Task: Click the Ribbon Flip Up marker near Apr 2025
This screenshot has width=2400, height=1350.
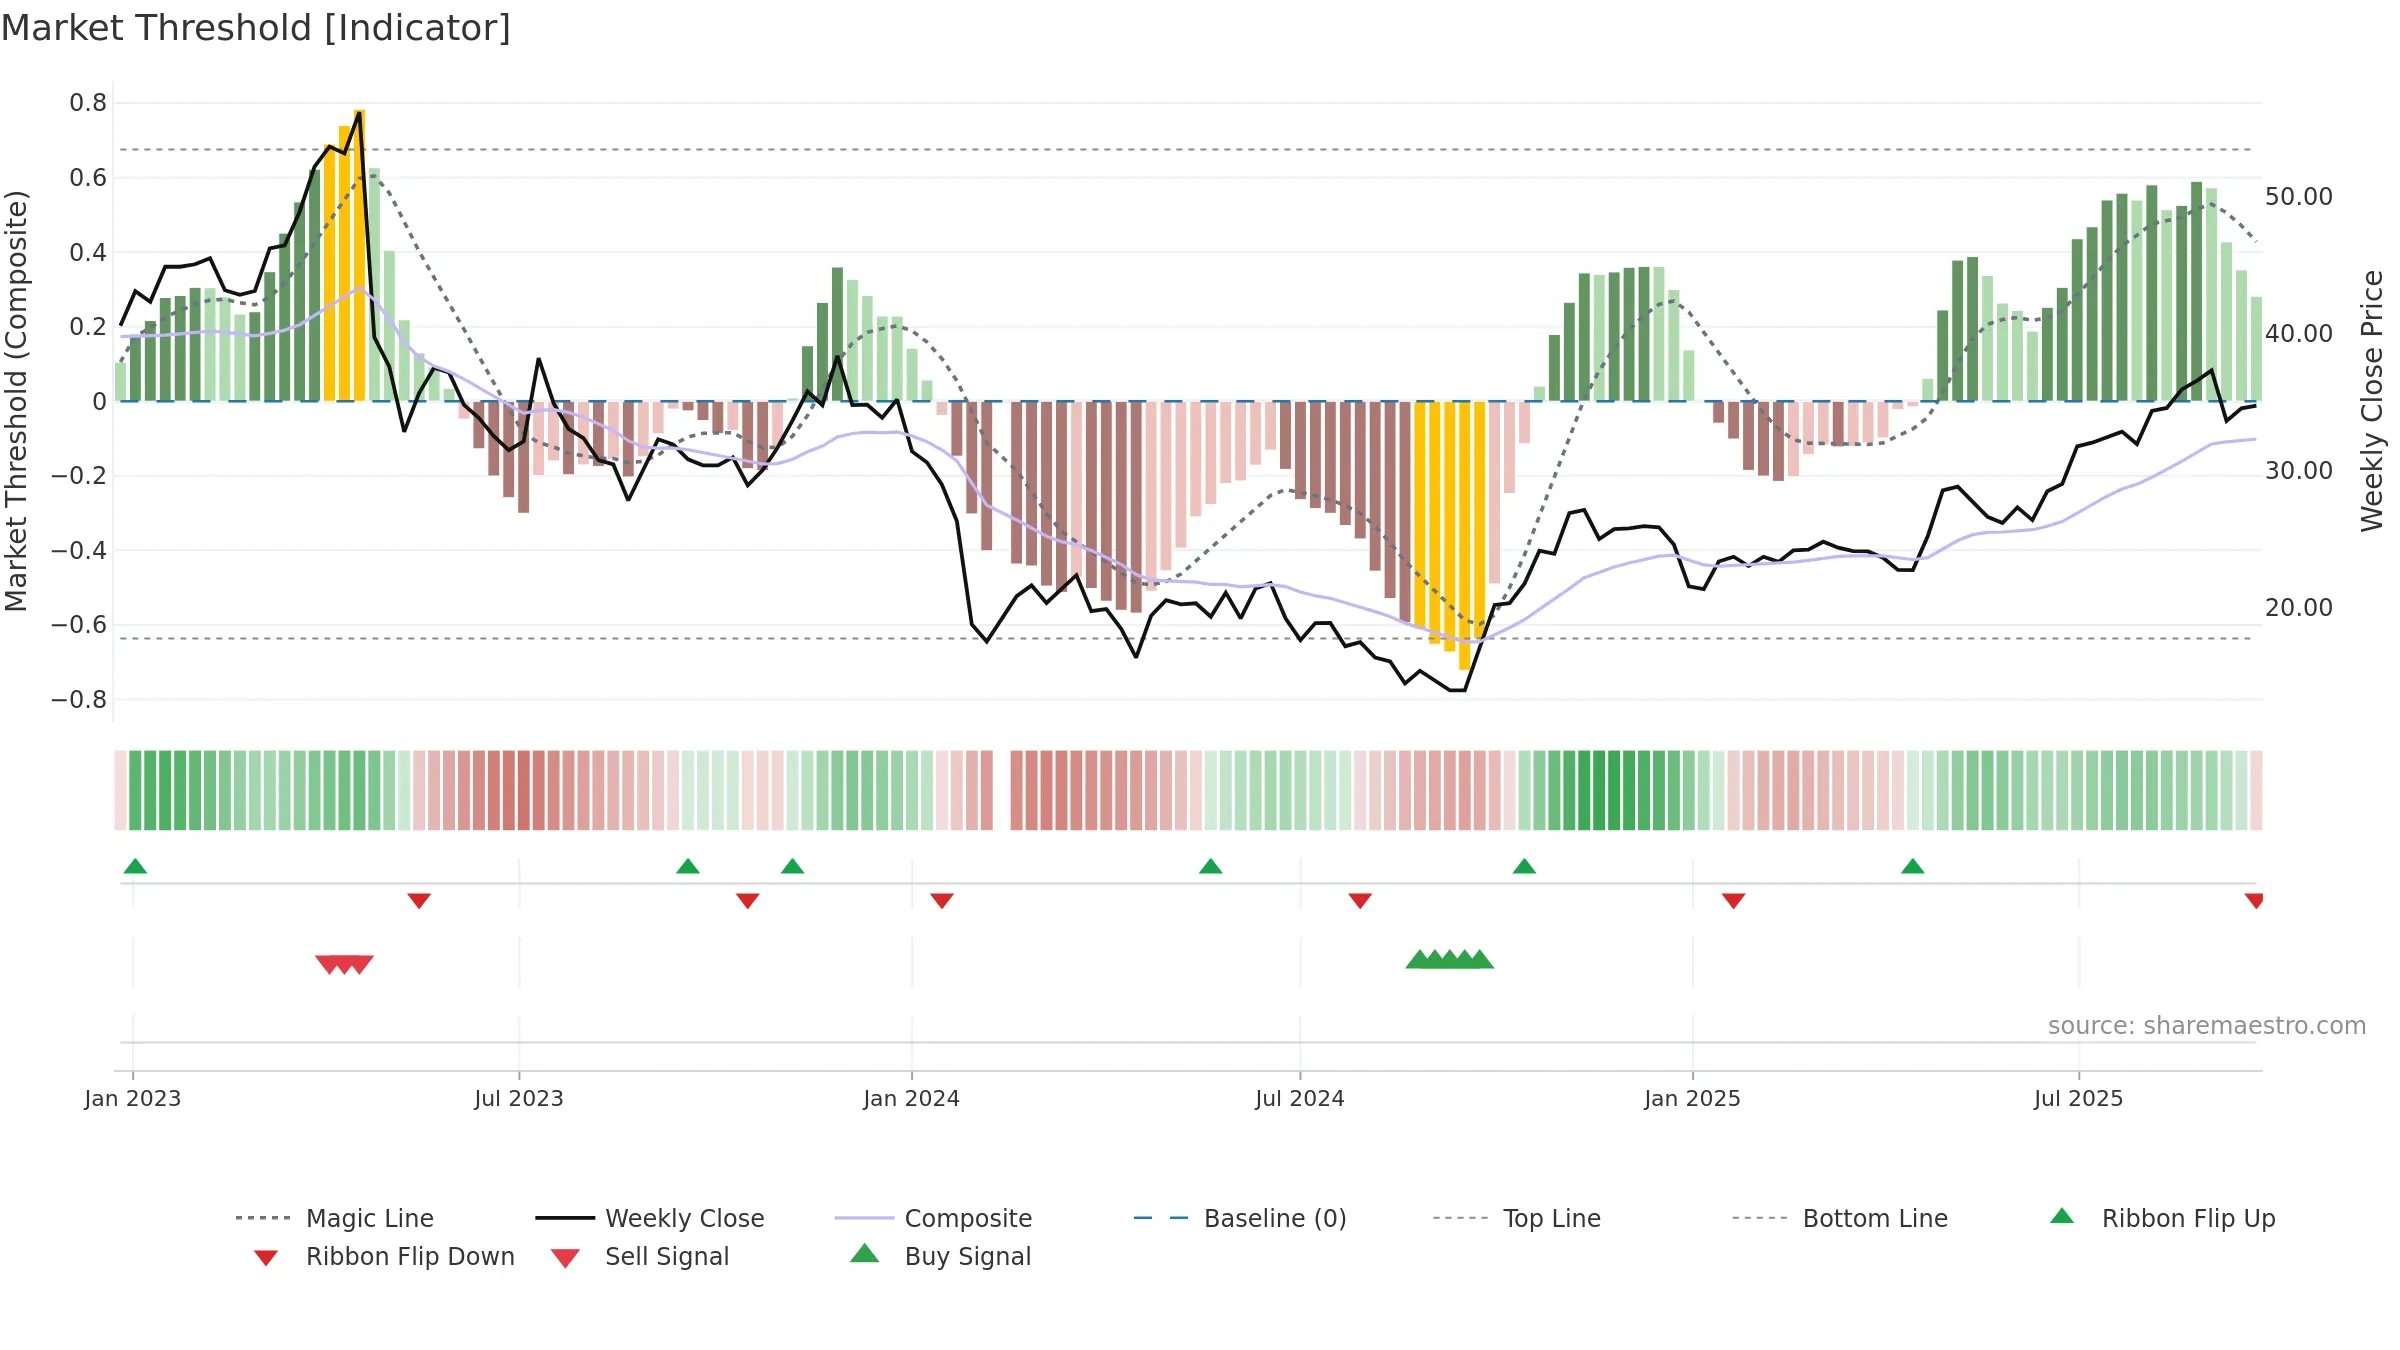Action: click(1913, 866)
